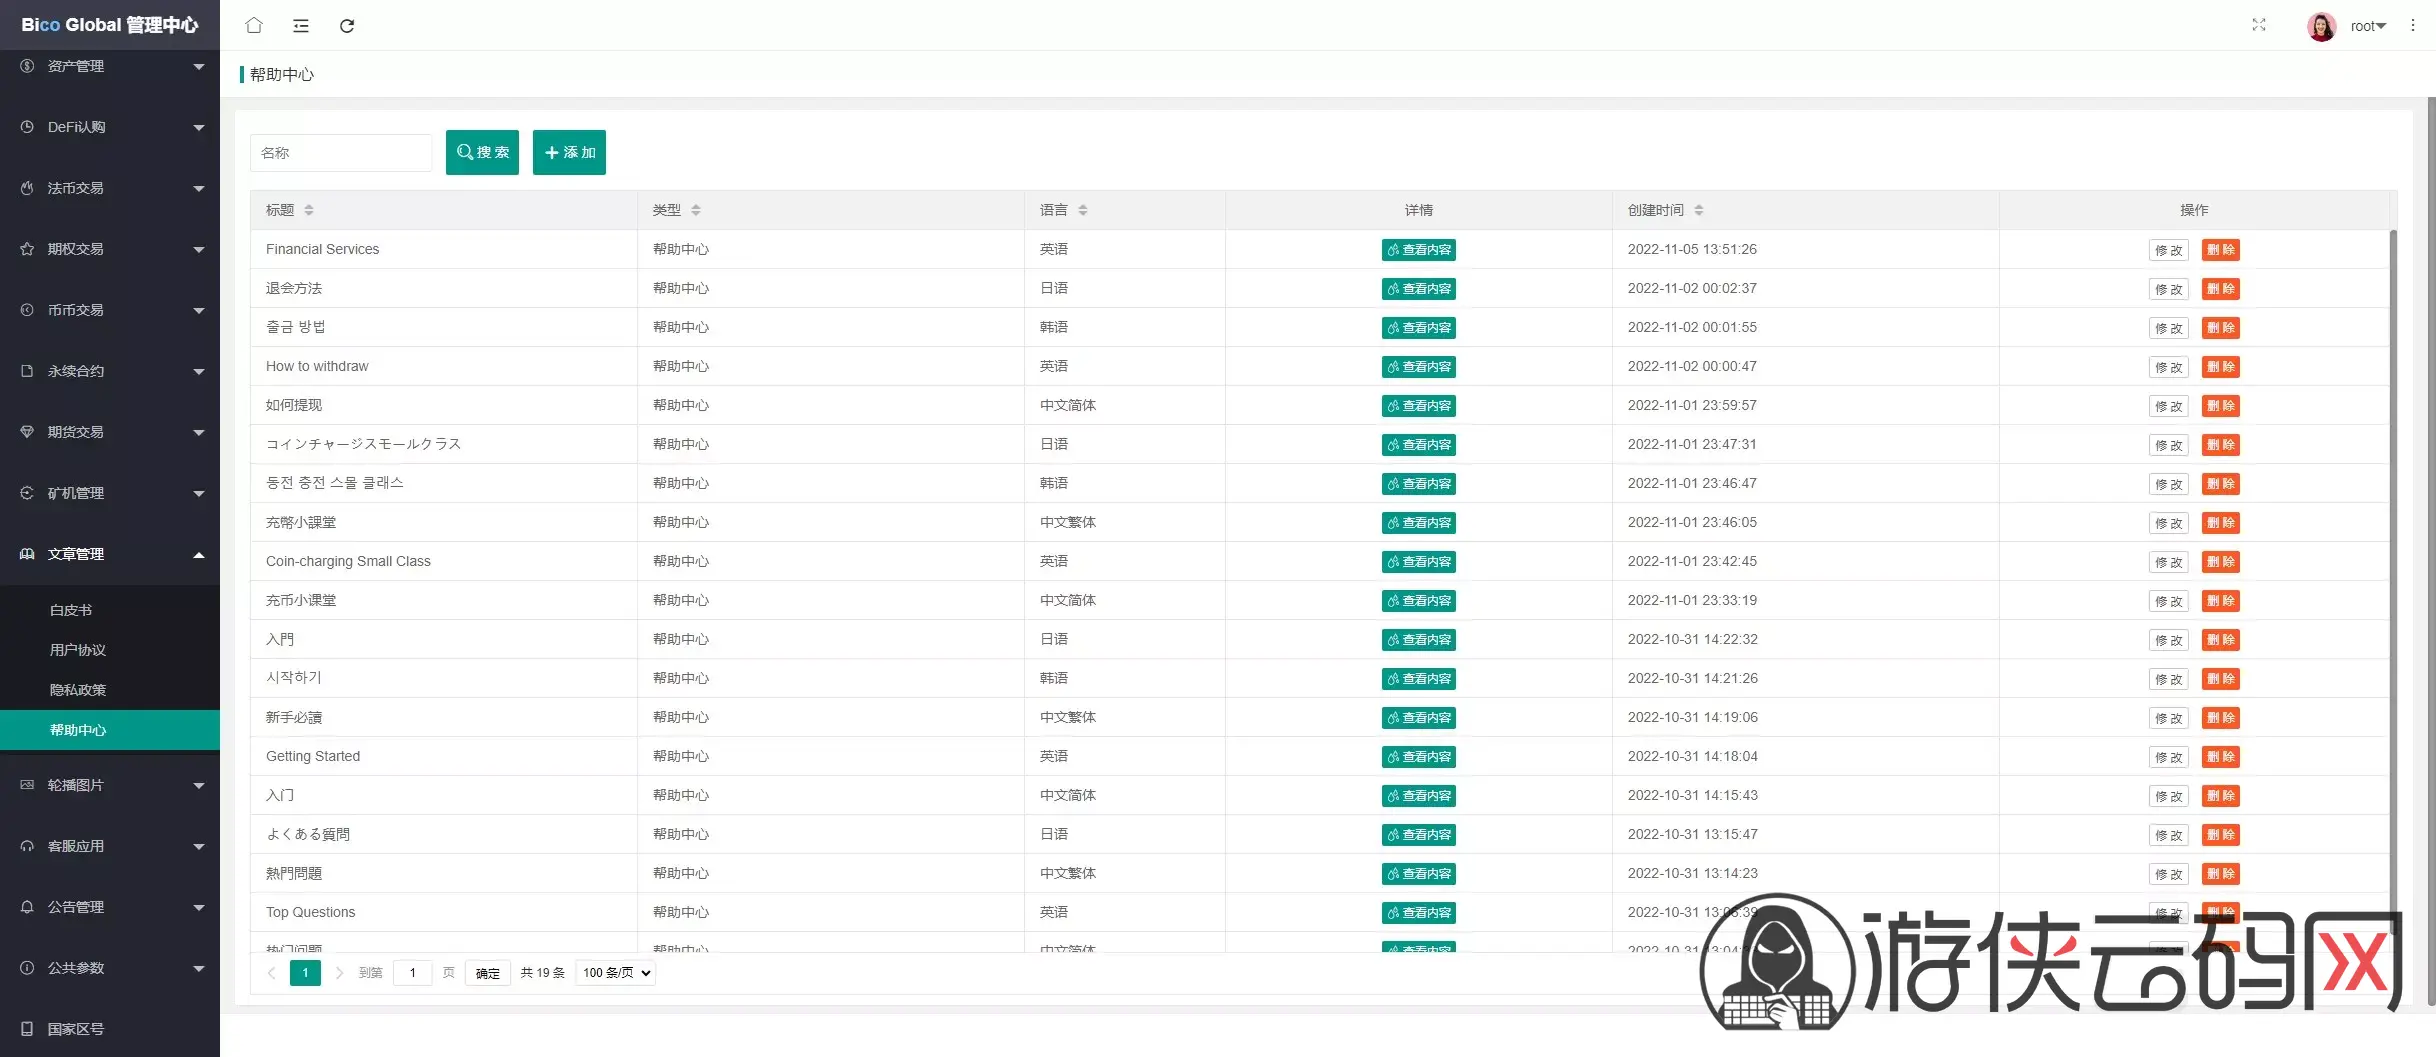The height and width of the screenshot is (1057, 2436).
Task: Open the vertical three-dot more menu
Action: (x=2412, y=25)
